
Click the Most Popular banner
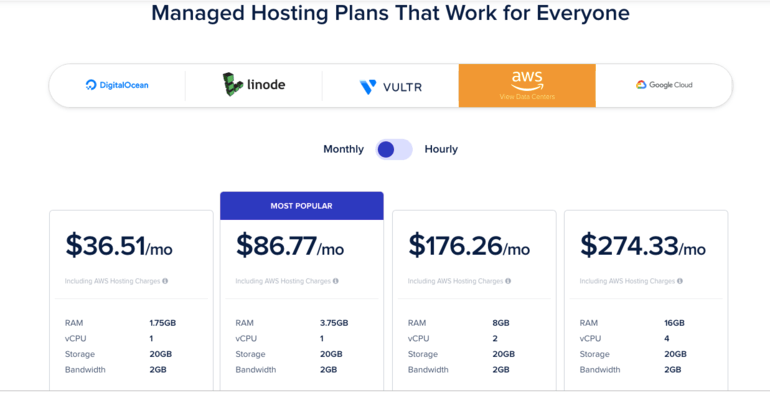302,206
